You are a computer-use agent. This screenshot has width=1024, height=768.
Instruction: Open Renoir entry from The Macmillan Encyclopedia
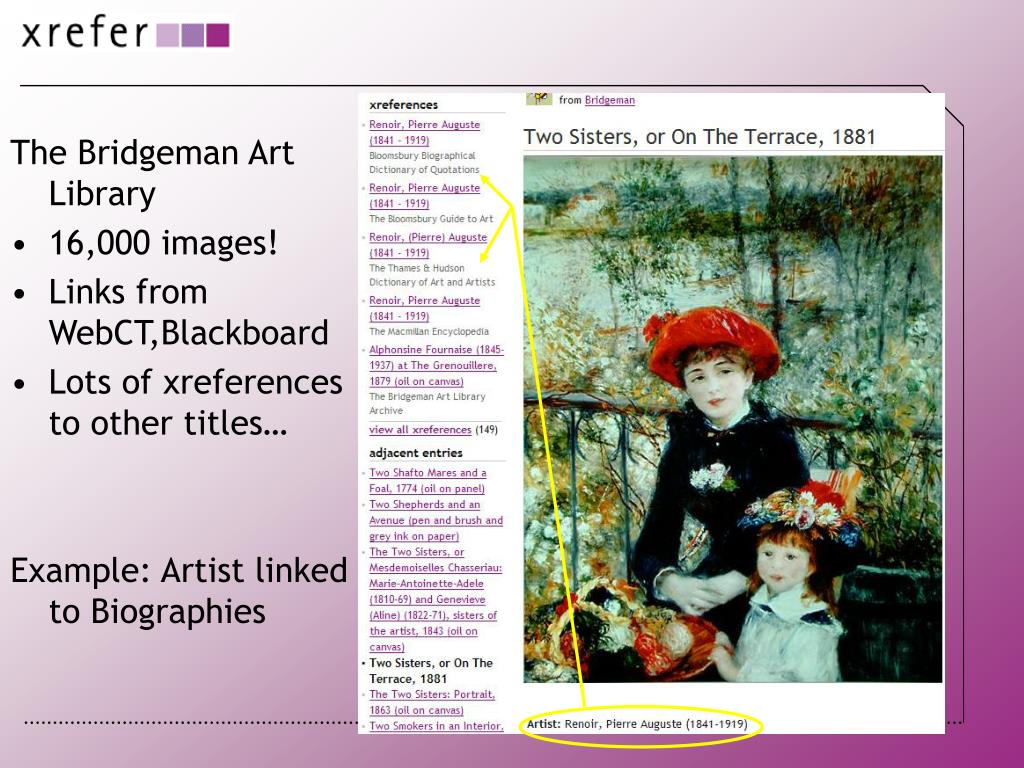coord(424,308)
